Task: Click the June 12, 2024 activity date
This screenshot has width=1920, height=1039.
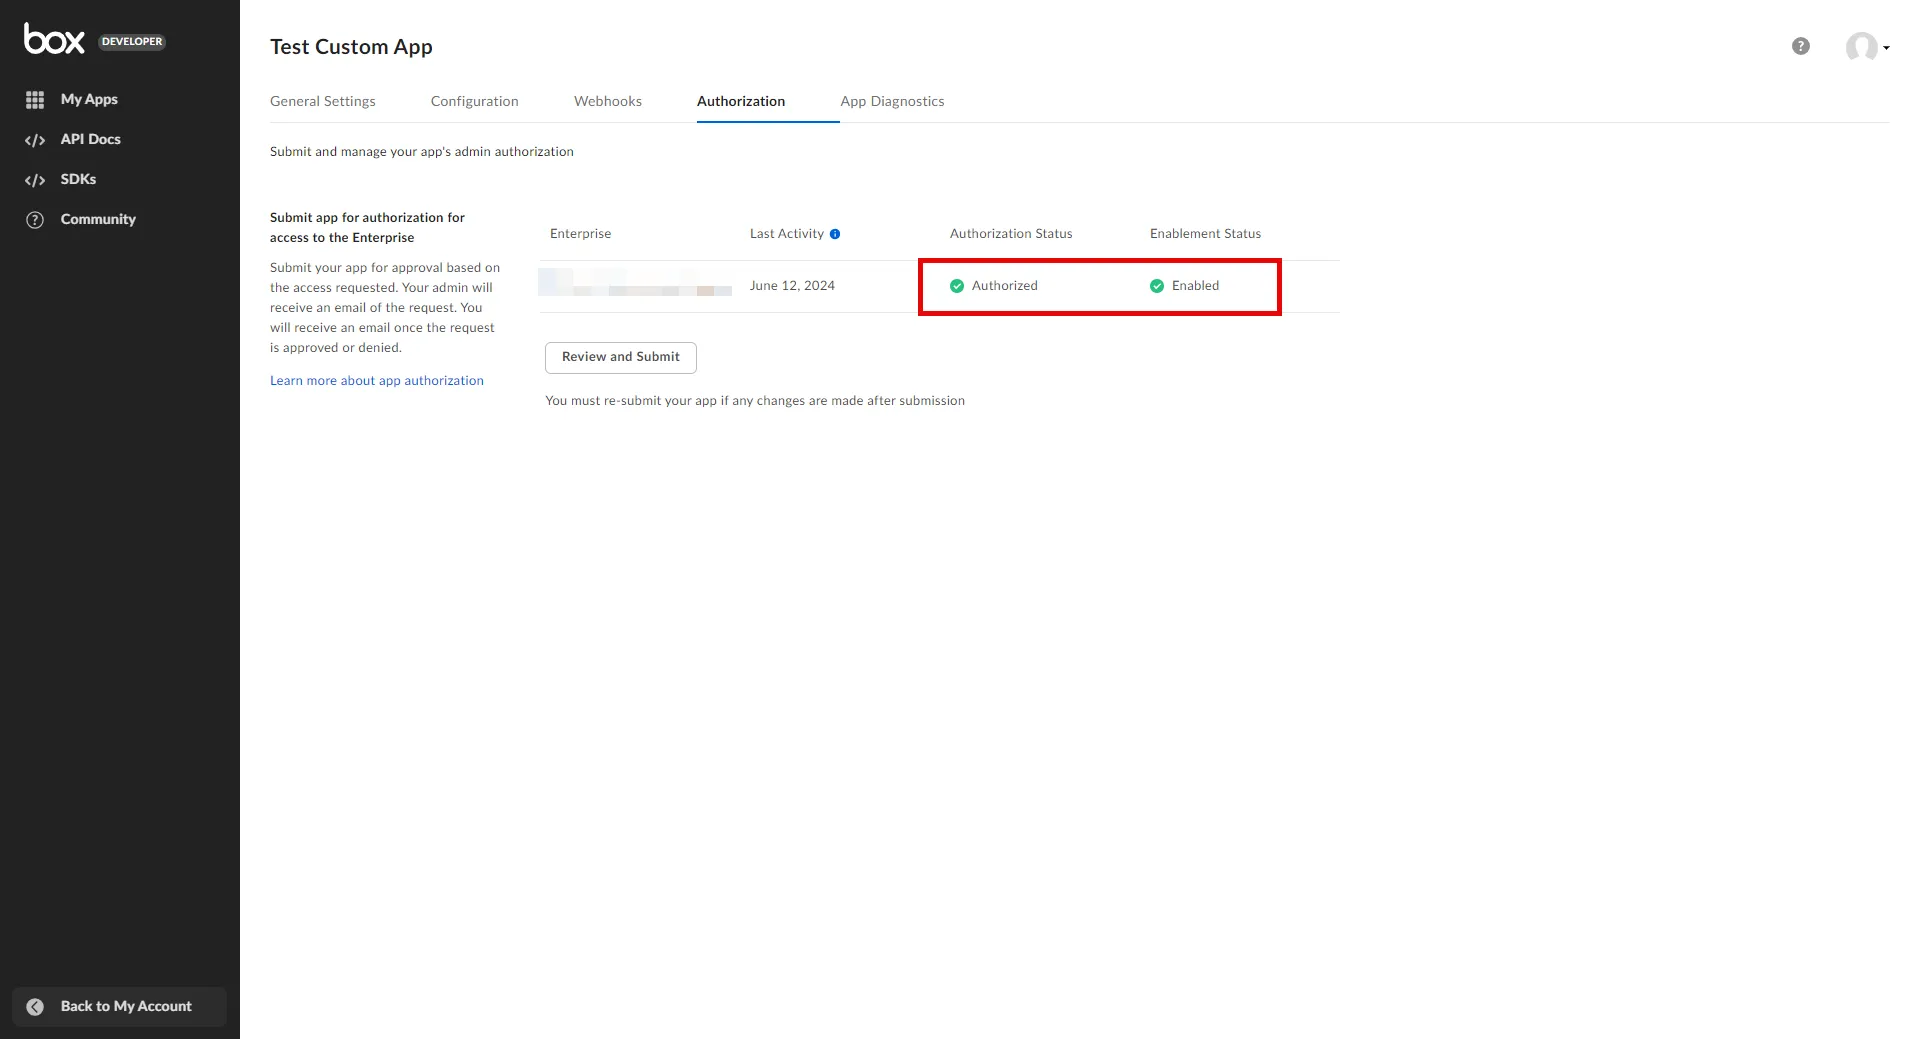Action: click(x=792, y=286)
